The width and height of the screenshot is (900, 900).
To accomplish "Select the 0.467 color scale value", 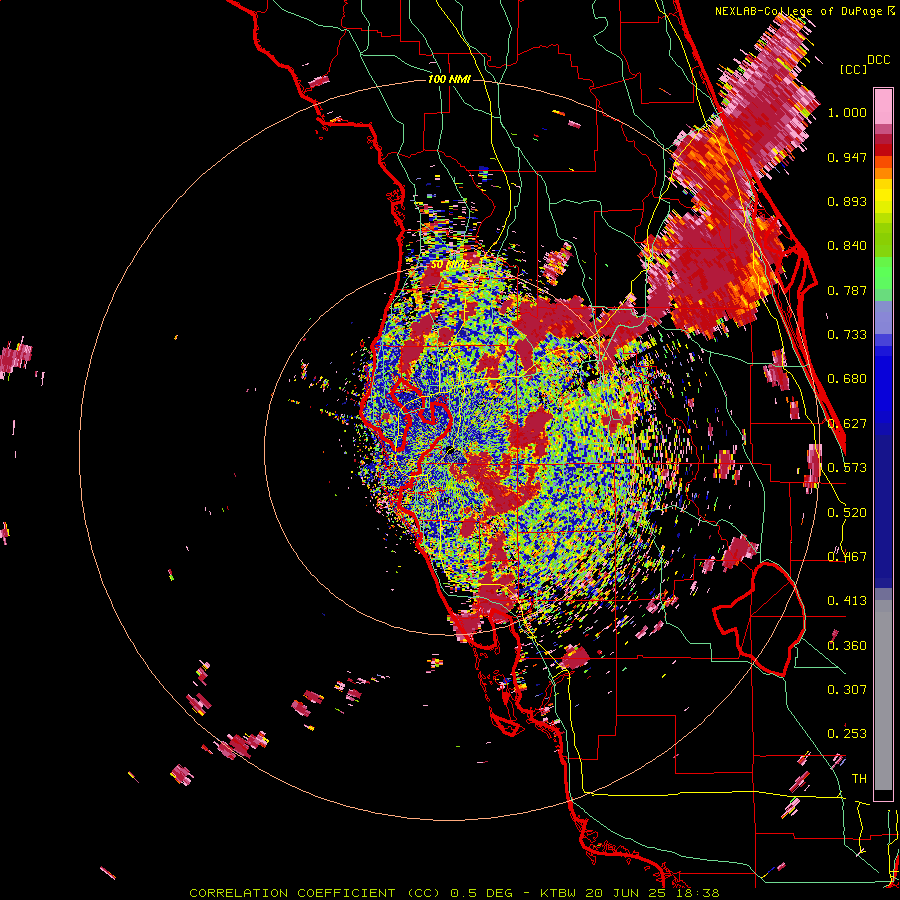I will click(x=847, y=557).
